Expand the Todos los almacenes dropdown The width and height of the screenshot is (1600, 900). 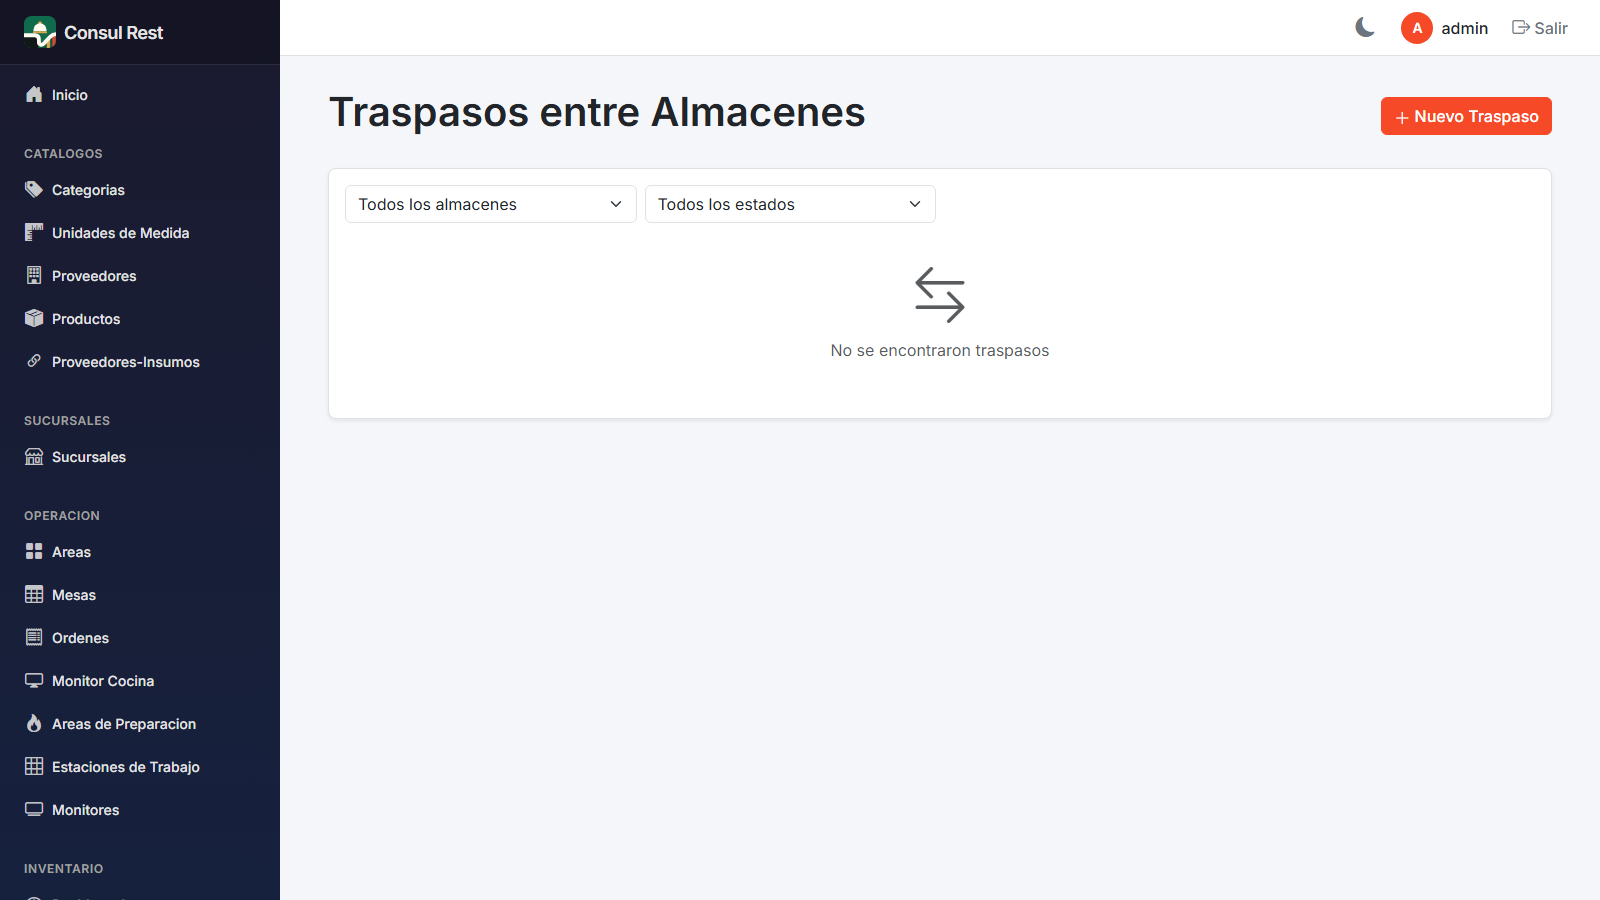pos(491,204)
